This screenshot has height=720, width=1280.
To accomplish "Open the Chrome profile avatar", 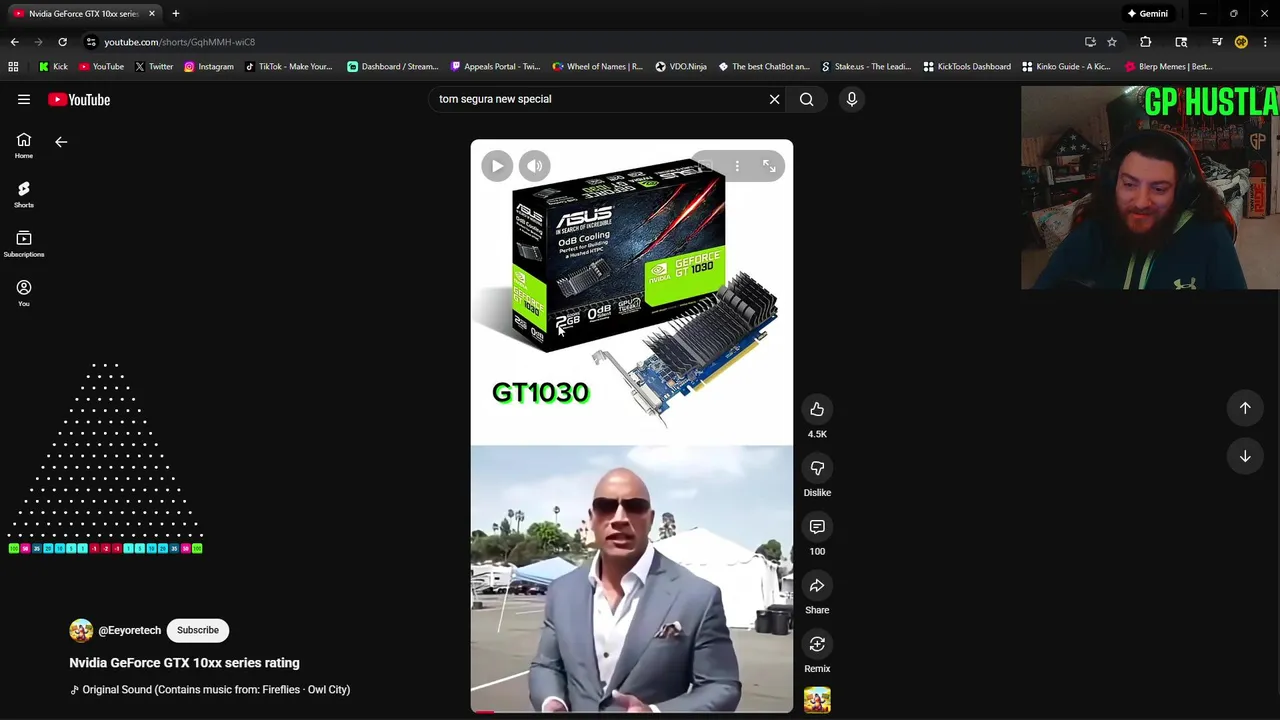I will (1241, 42).
